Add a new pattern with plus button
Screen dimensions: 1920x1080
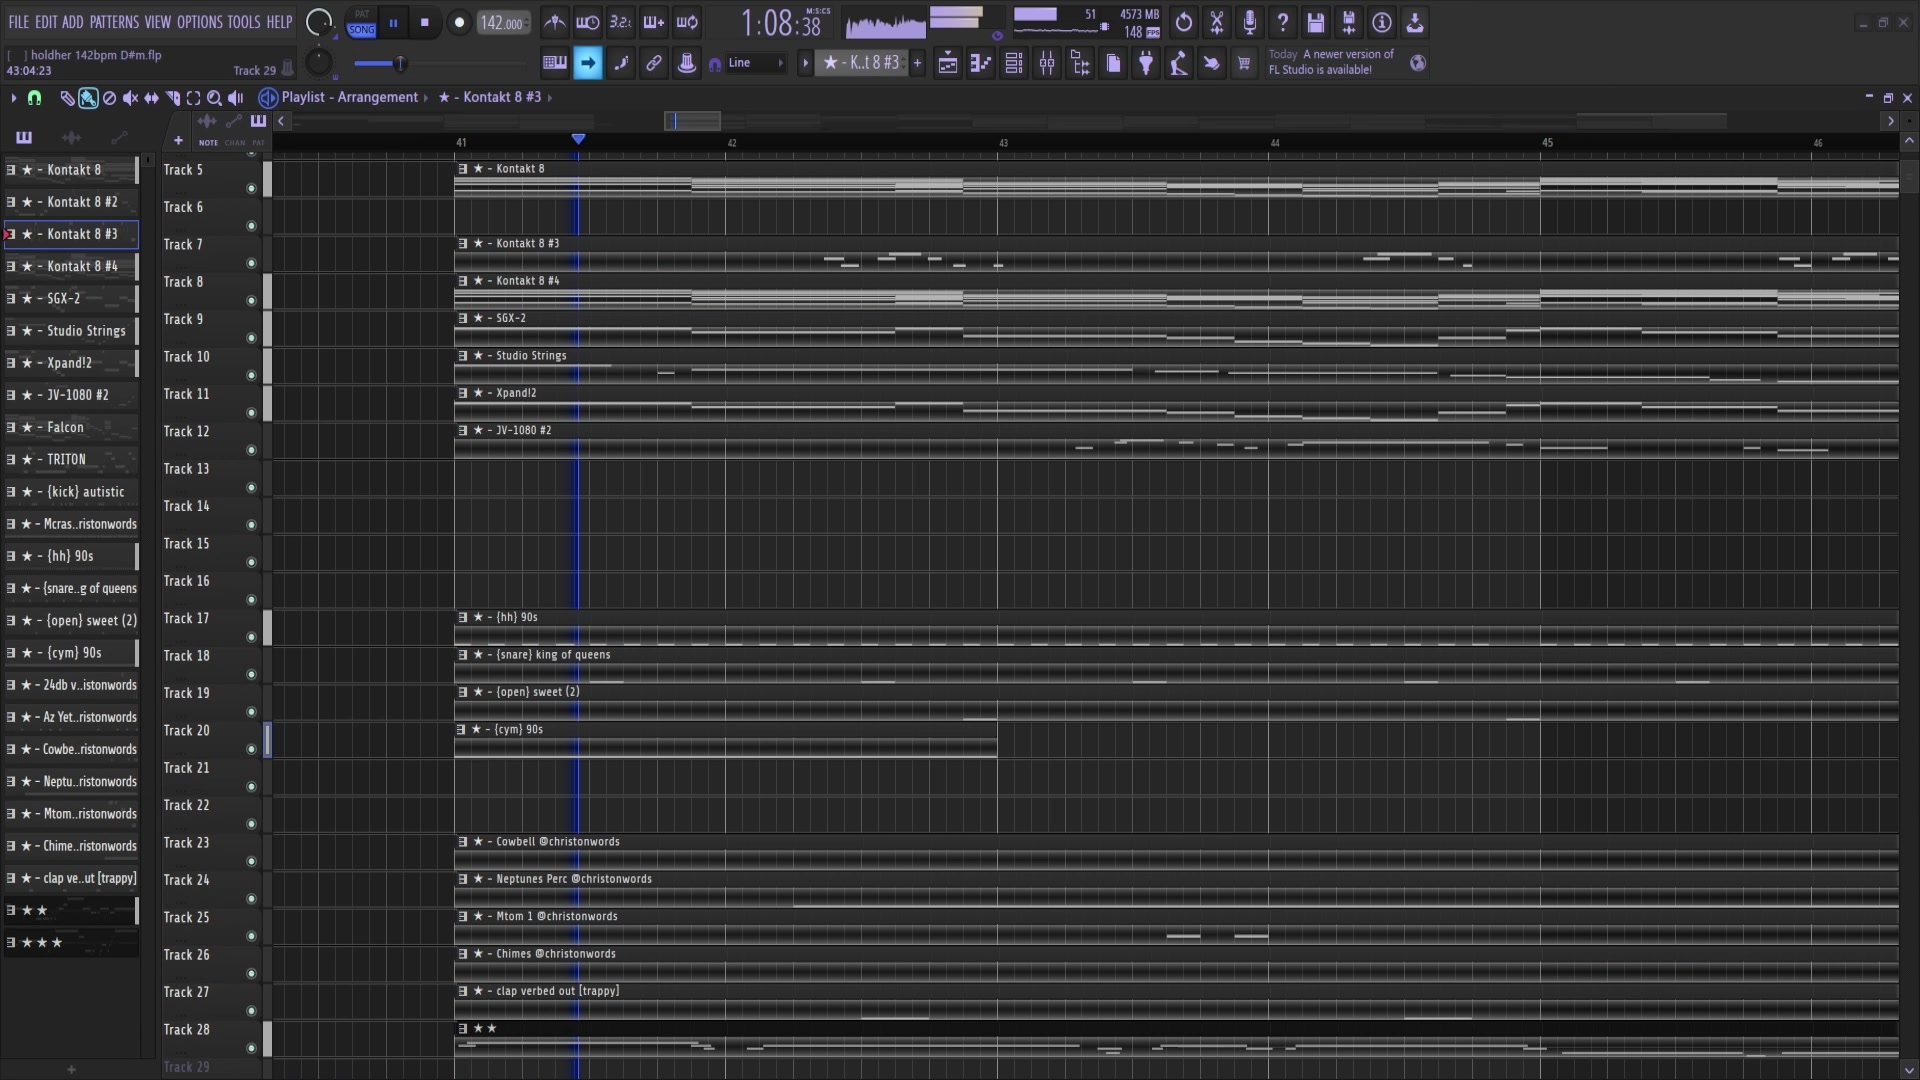(x=917, y=63)
